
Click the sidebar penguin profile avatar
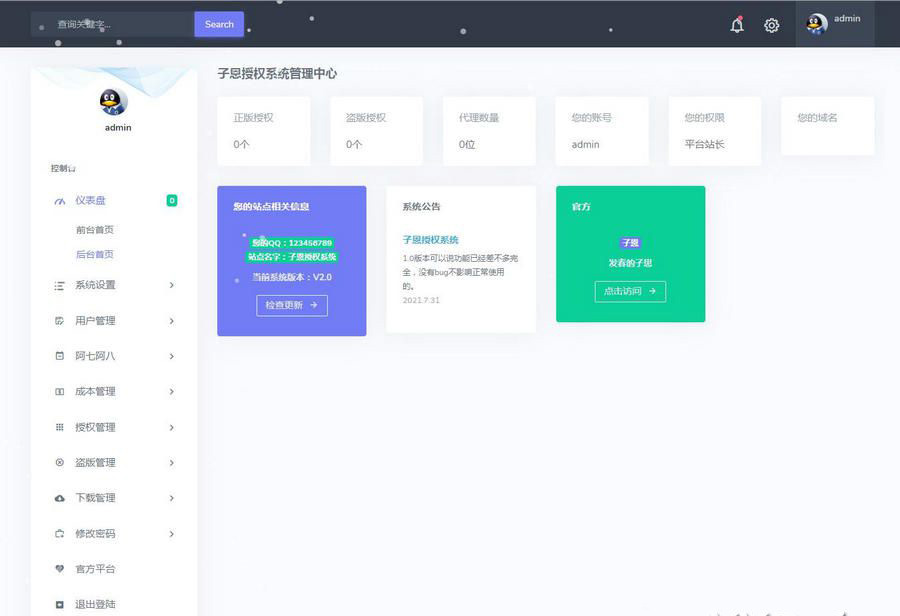(x=114, y=102)
